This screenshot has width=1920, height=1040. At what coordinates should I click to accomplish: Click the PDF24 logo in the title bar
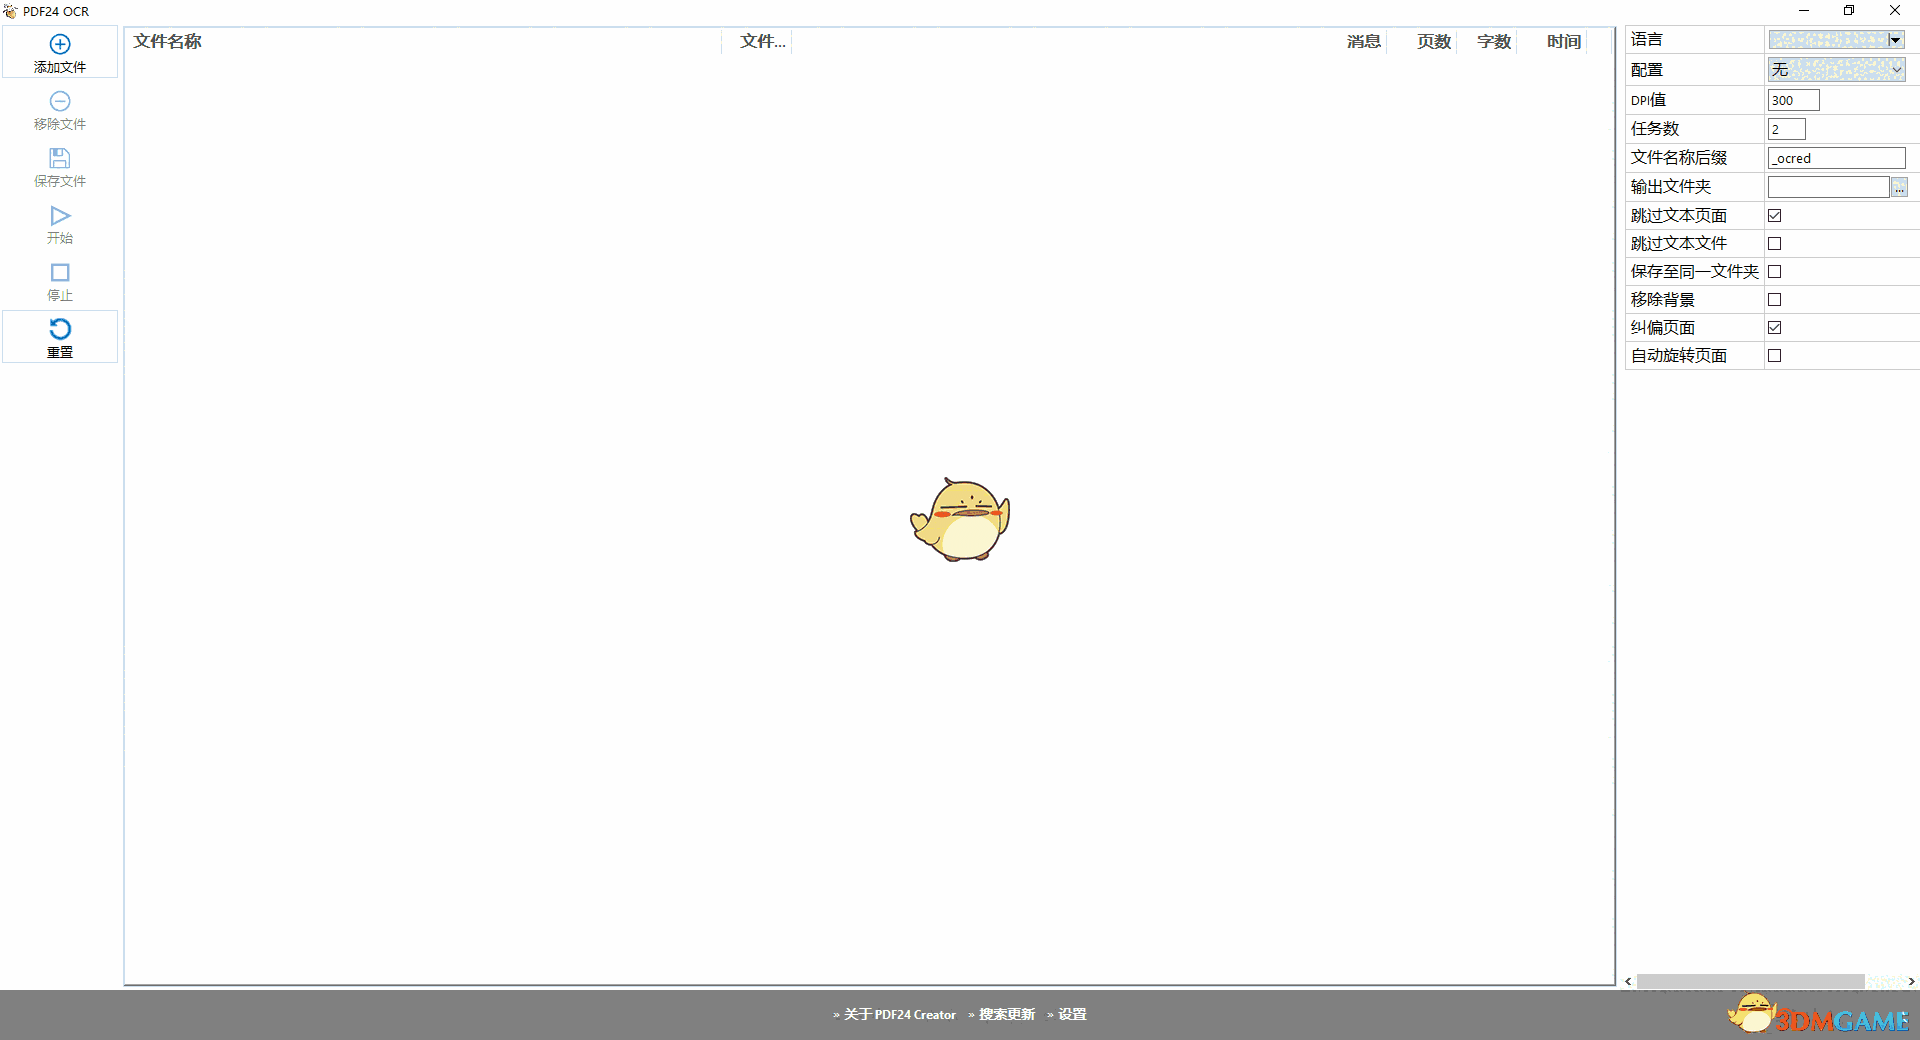tap(11, 11)
